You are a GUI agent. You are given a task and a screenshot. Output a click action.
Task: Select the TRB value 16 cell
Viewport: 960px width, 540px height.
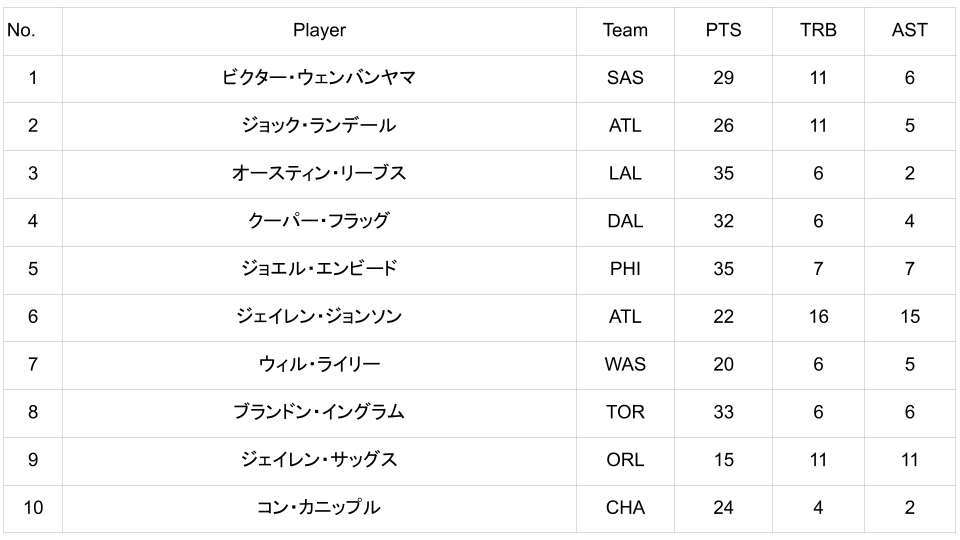[x=818, y=317]
